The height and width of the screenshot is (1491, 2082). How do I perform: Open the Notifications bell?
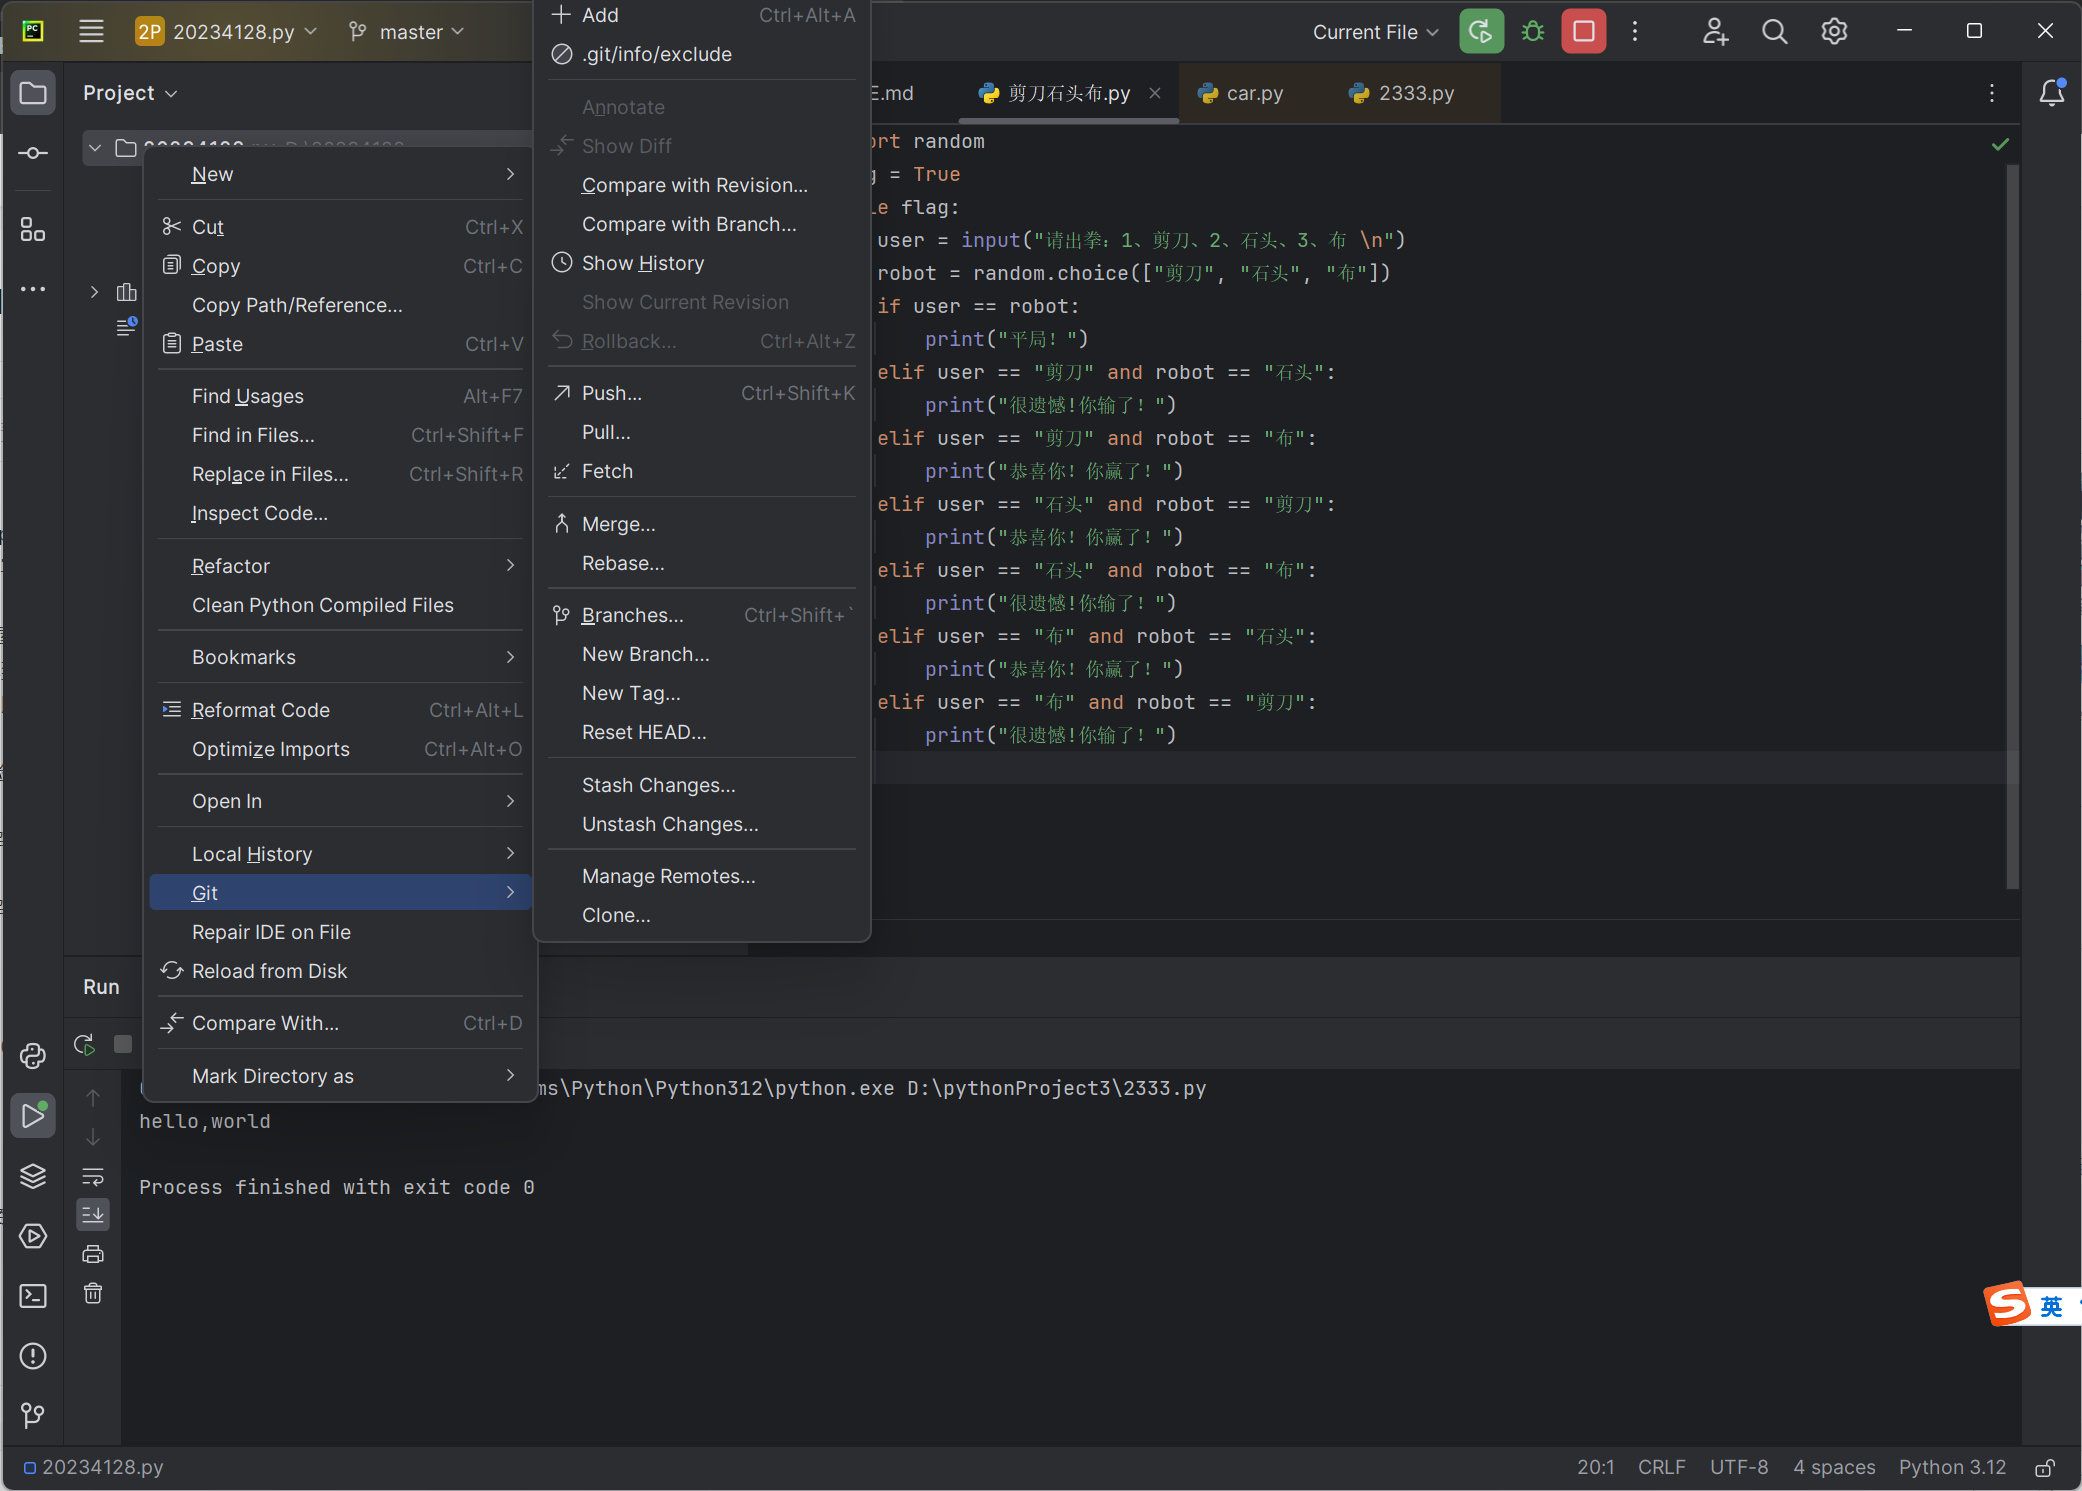(2051, 93)
